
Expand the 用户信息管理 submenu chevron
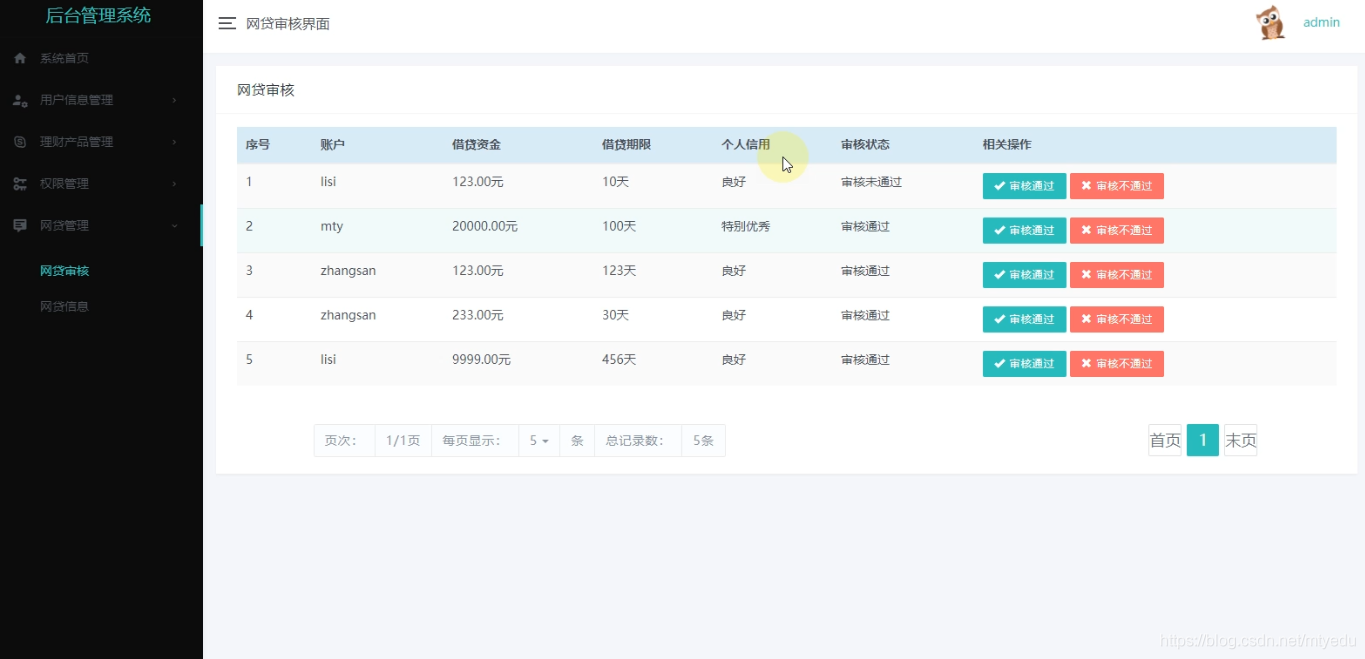pos(173,100)
